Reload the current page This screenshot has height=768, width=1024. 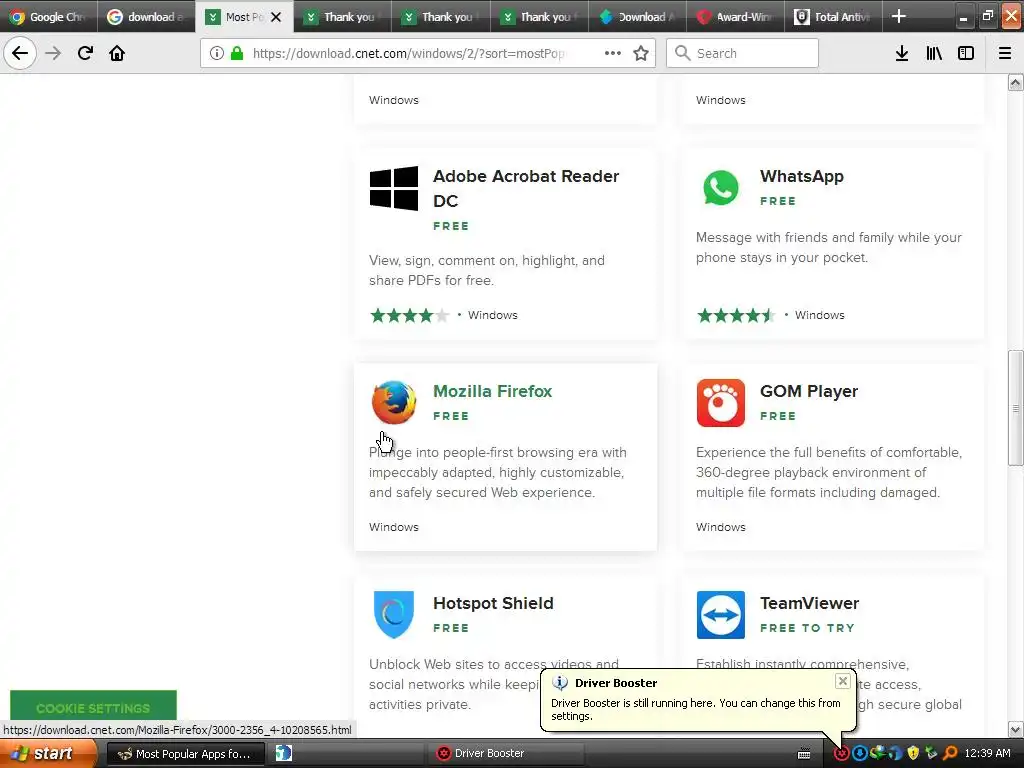pos(85,53)
